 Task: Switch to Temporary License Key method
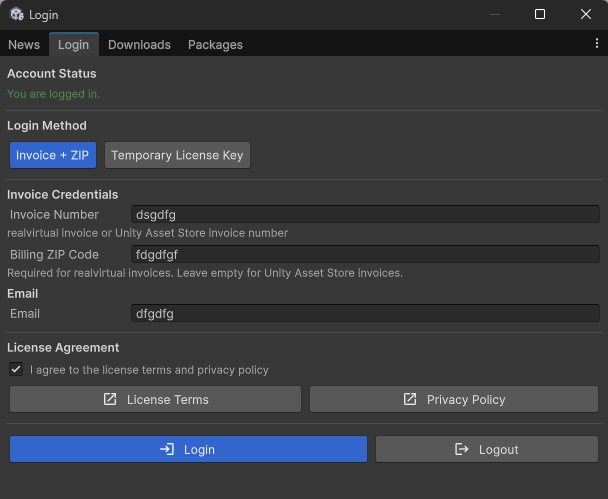(x=177, y=155)
